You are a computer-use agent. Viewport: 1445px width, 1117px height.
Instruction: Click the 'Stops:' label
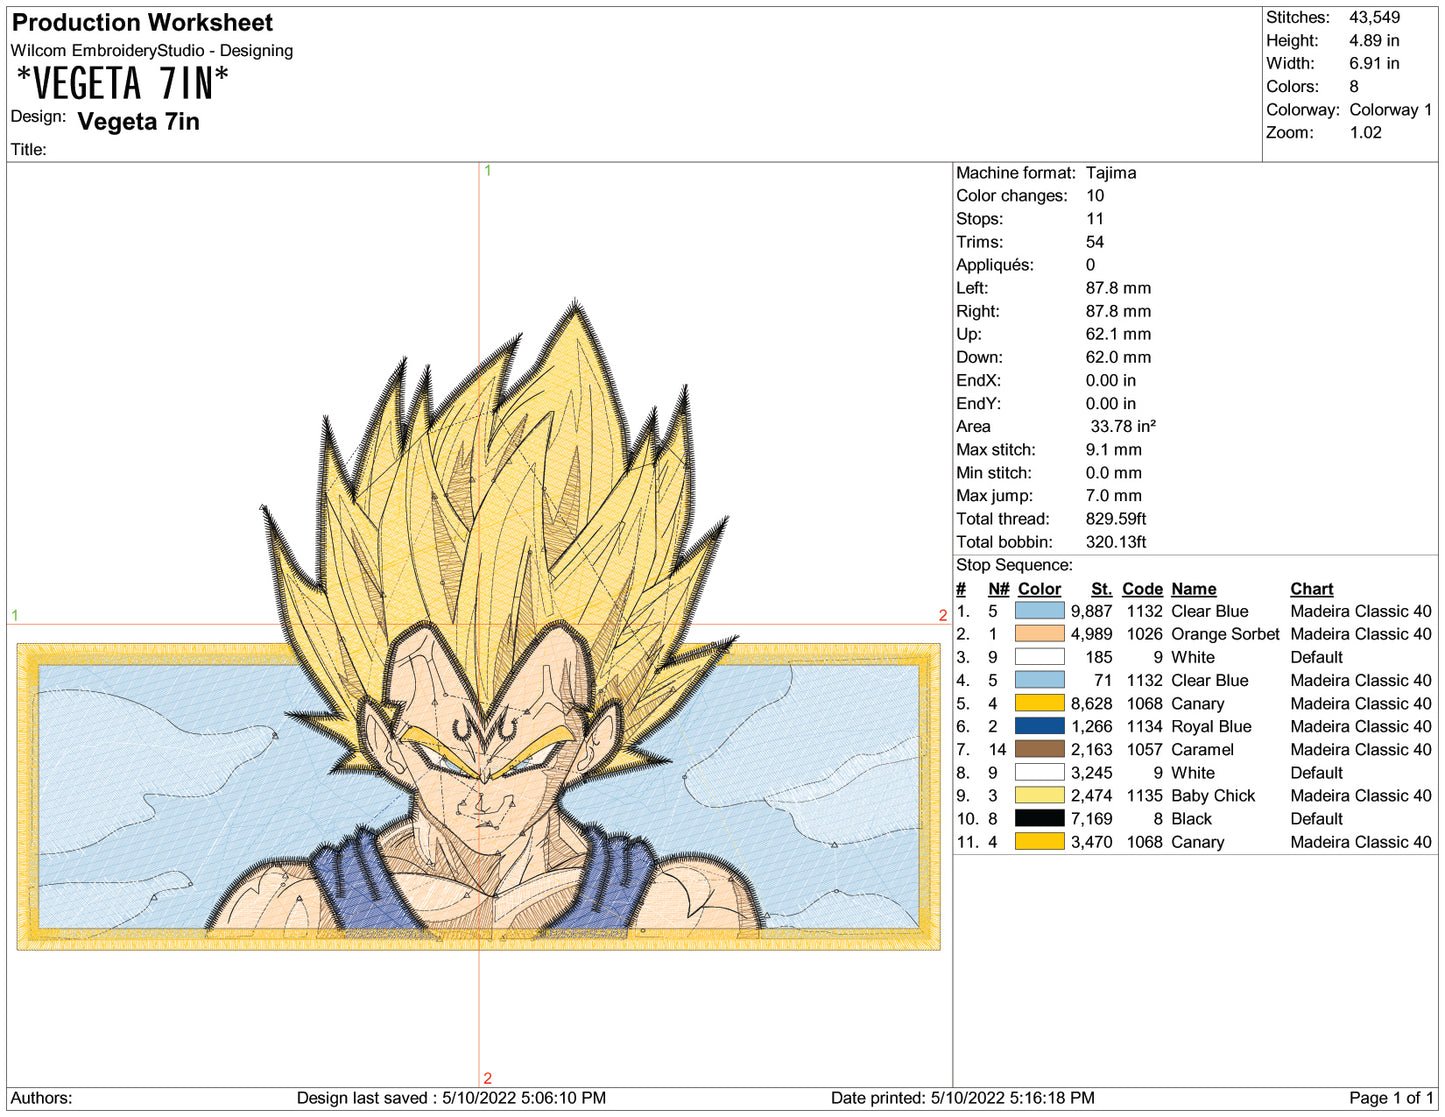[x=979, y=219]
